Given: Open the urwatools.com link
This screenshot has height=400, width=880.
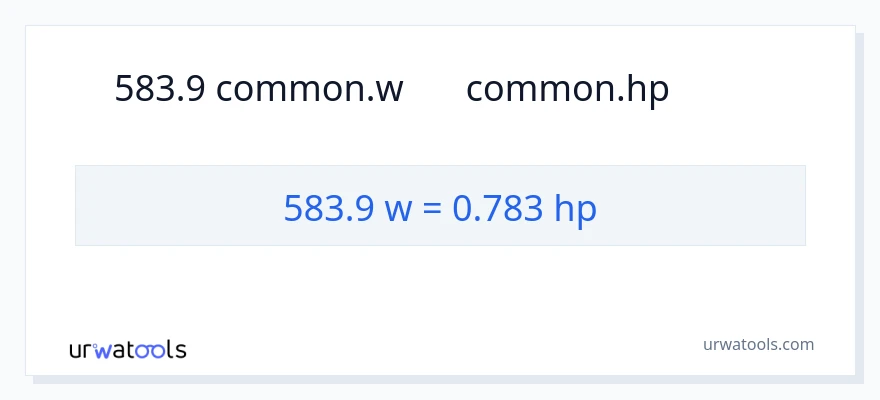Looking at the screenshot, I should pos(758,344).
